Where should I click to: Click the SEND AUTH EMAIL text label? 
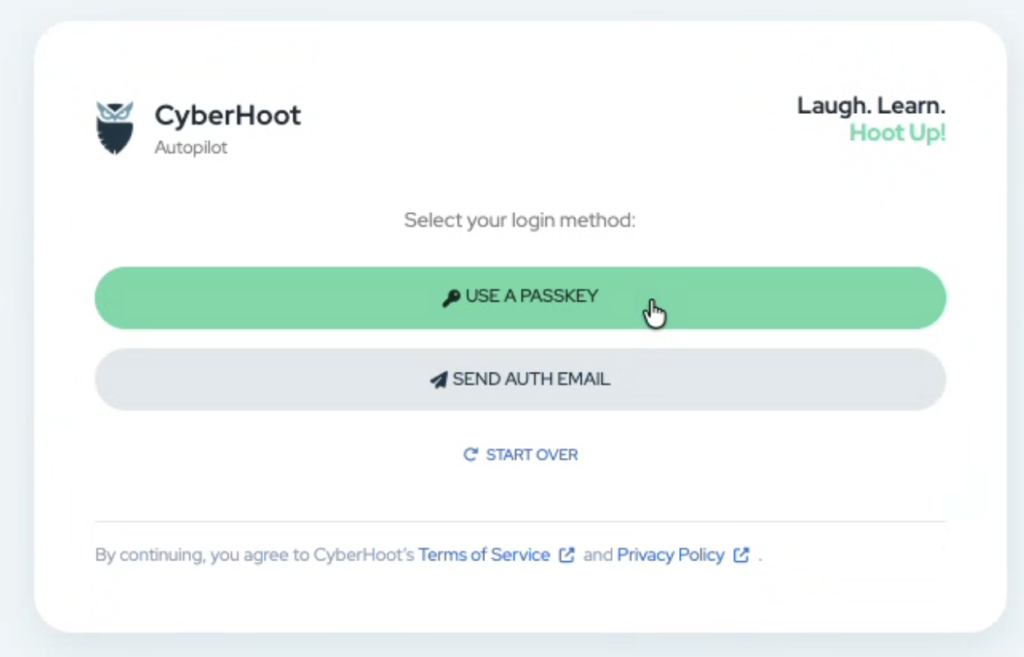click(531, 379)
